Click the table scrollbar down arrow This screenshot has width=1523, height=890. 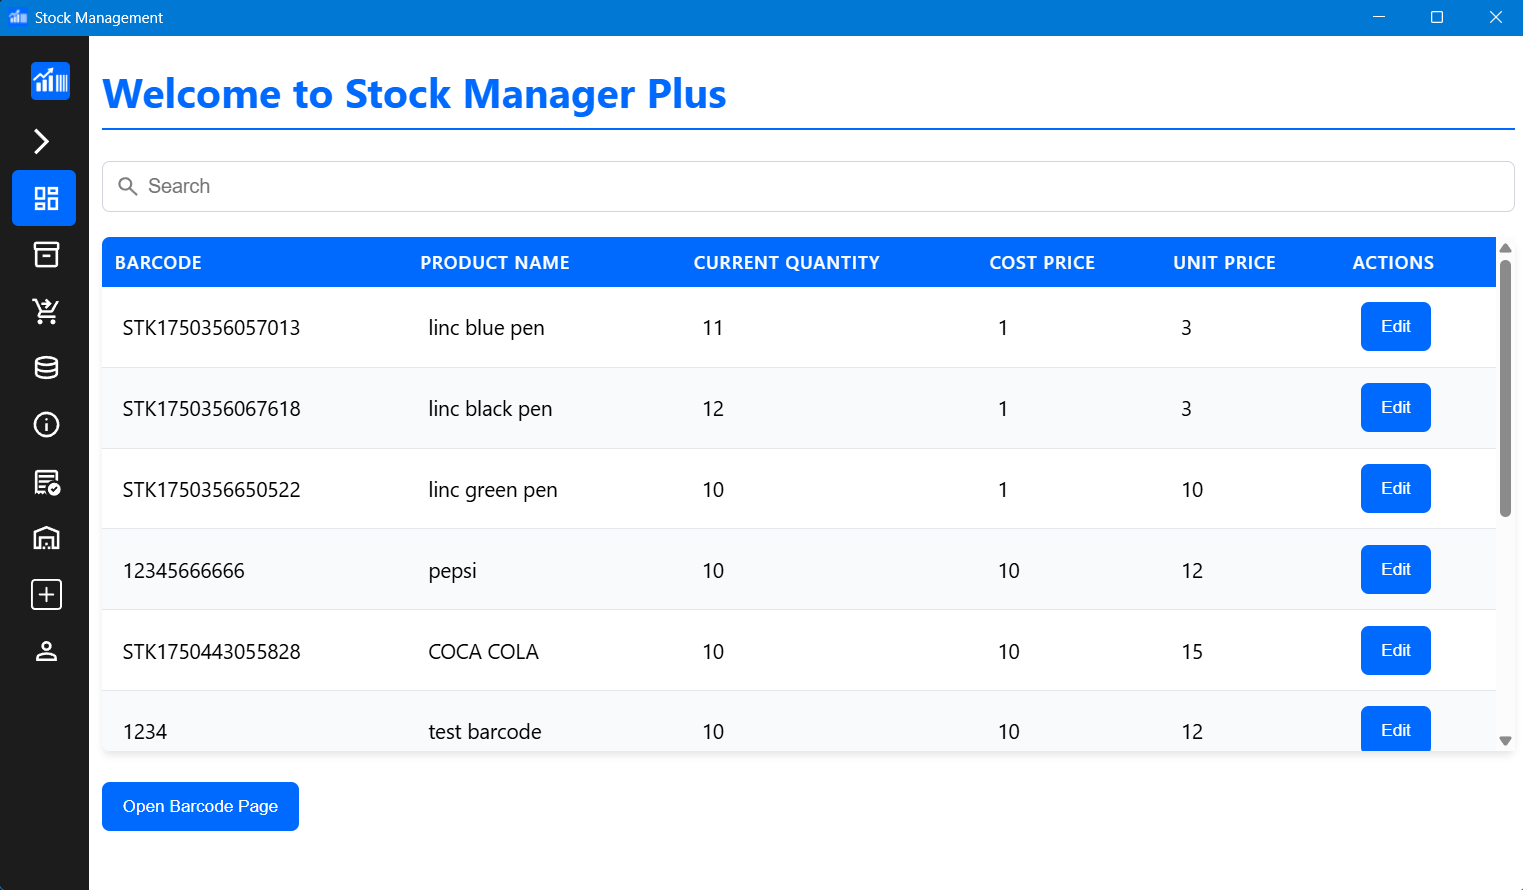pos(1505,741)
